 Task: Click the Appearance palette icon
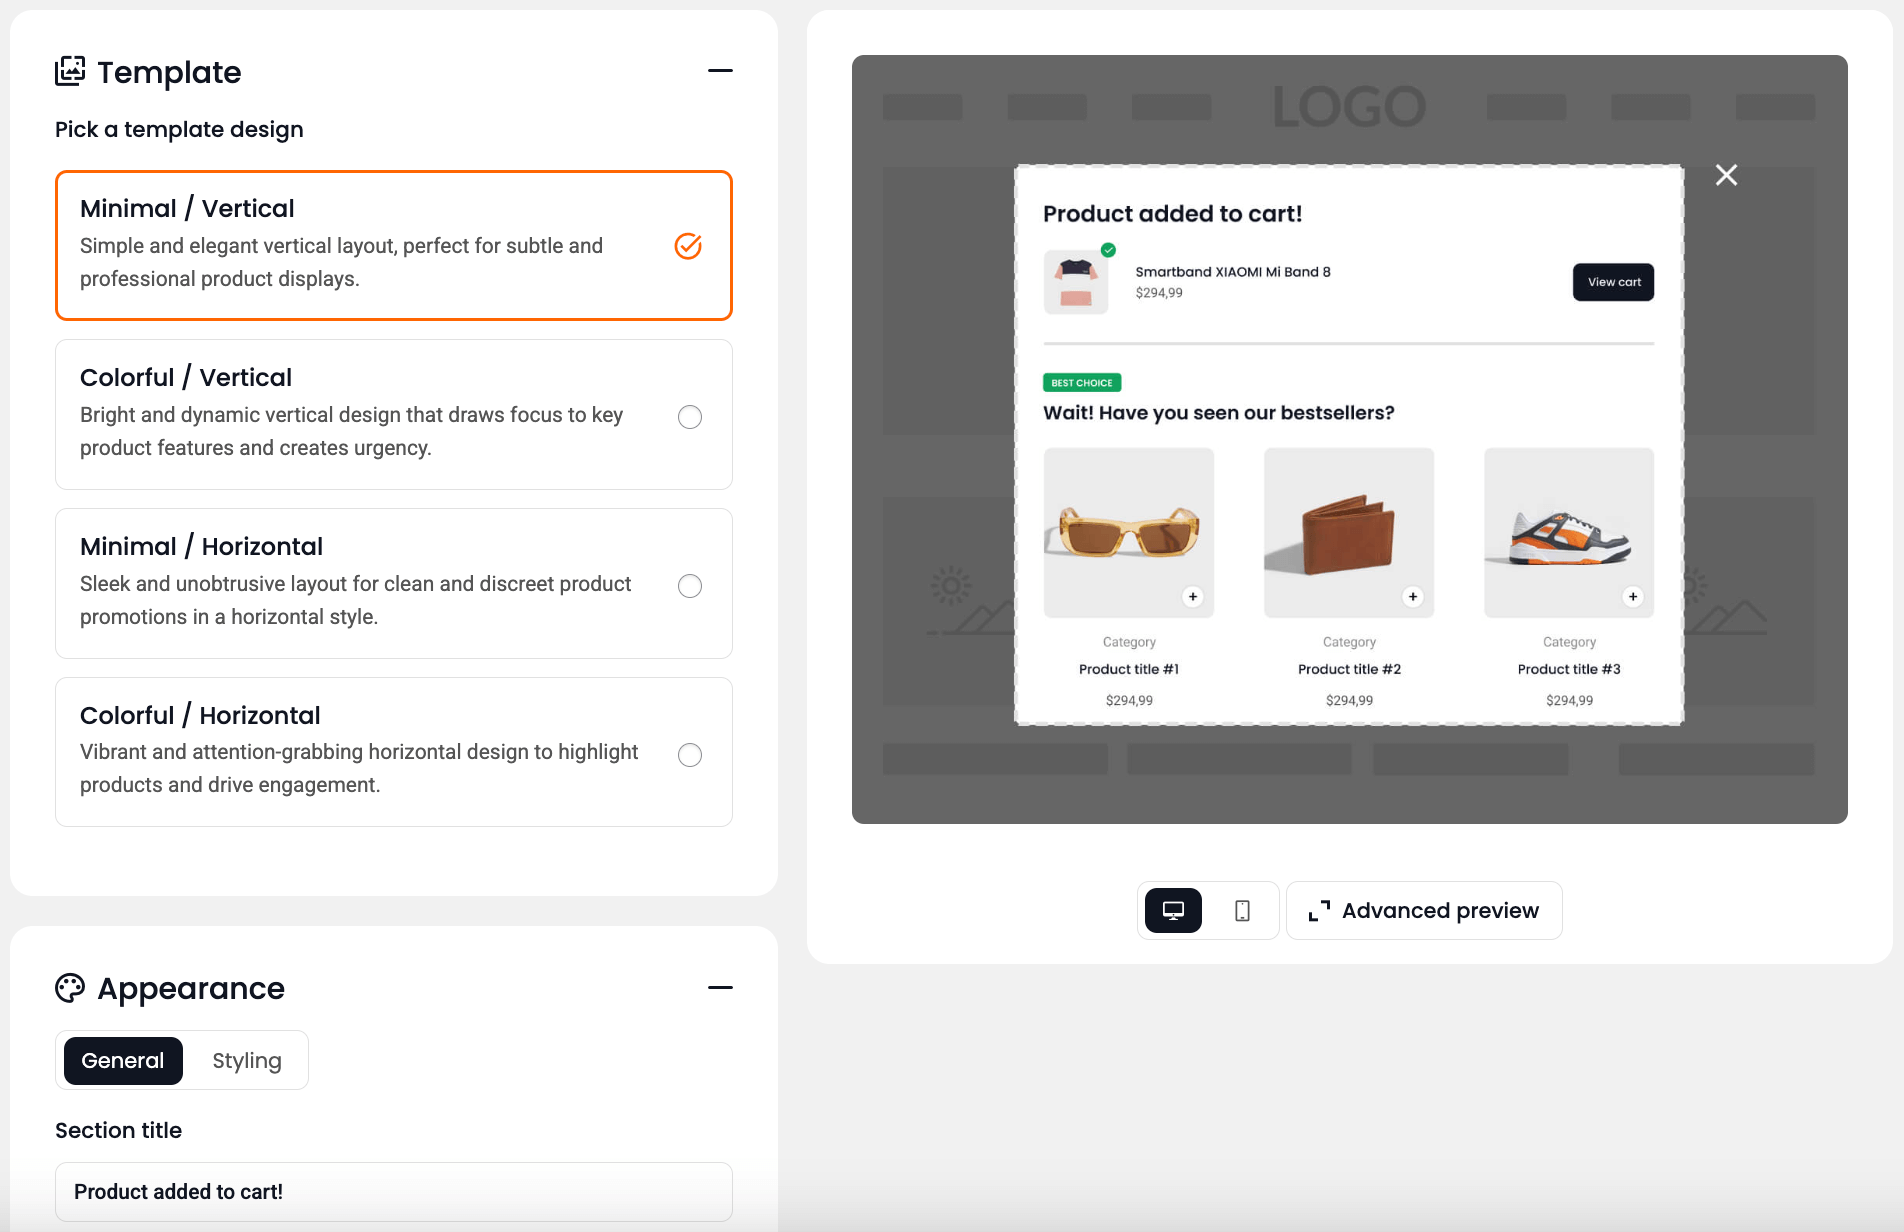70,988
